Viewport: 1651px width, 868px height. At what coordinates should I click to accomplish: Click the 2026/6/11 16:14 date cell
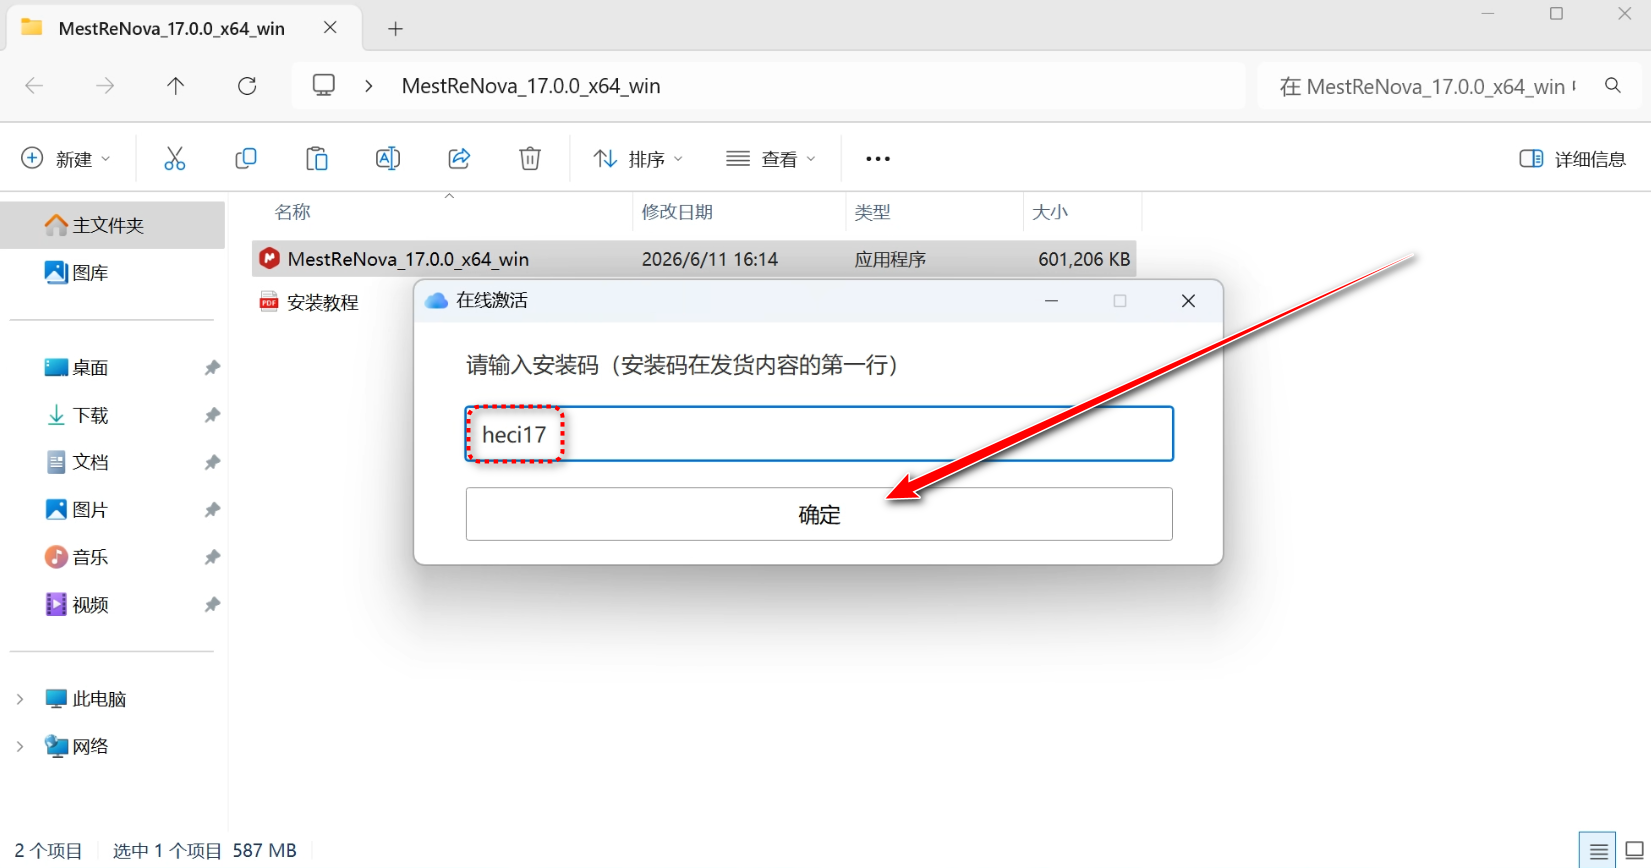710,259
